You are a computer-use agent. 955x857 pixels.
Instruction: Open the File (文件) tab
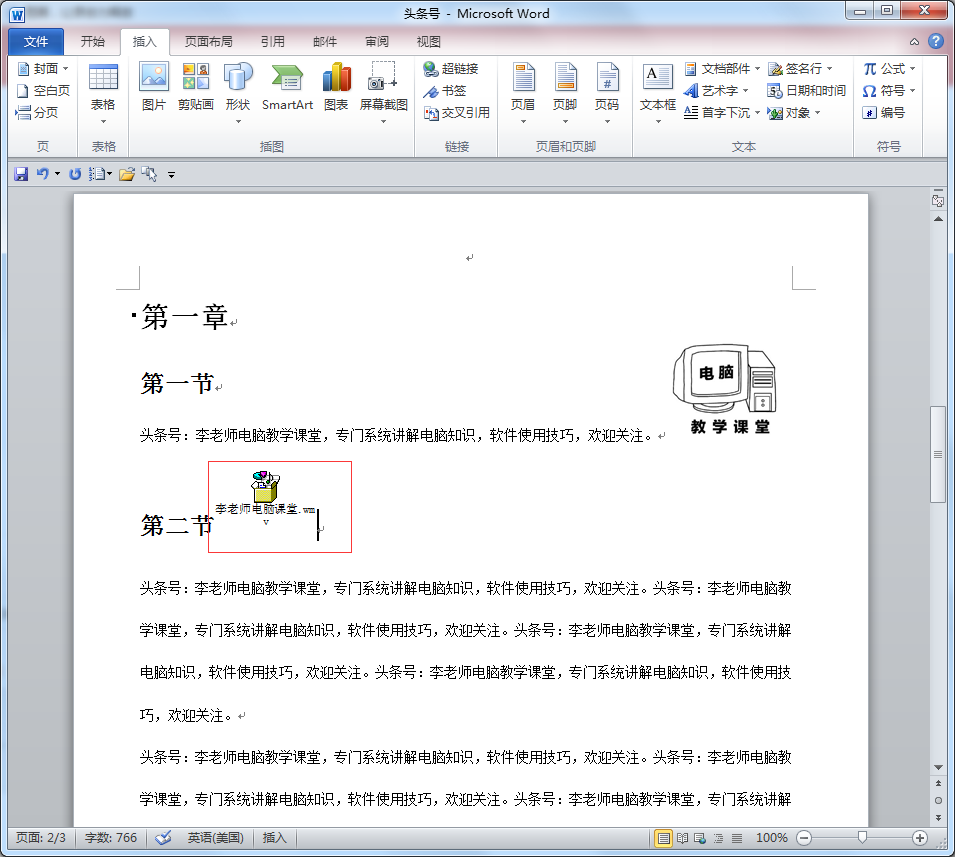(x=36, y=41)
